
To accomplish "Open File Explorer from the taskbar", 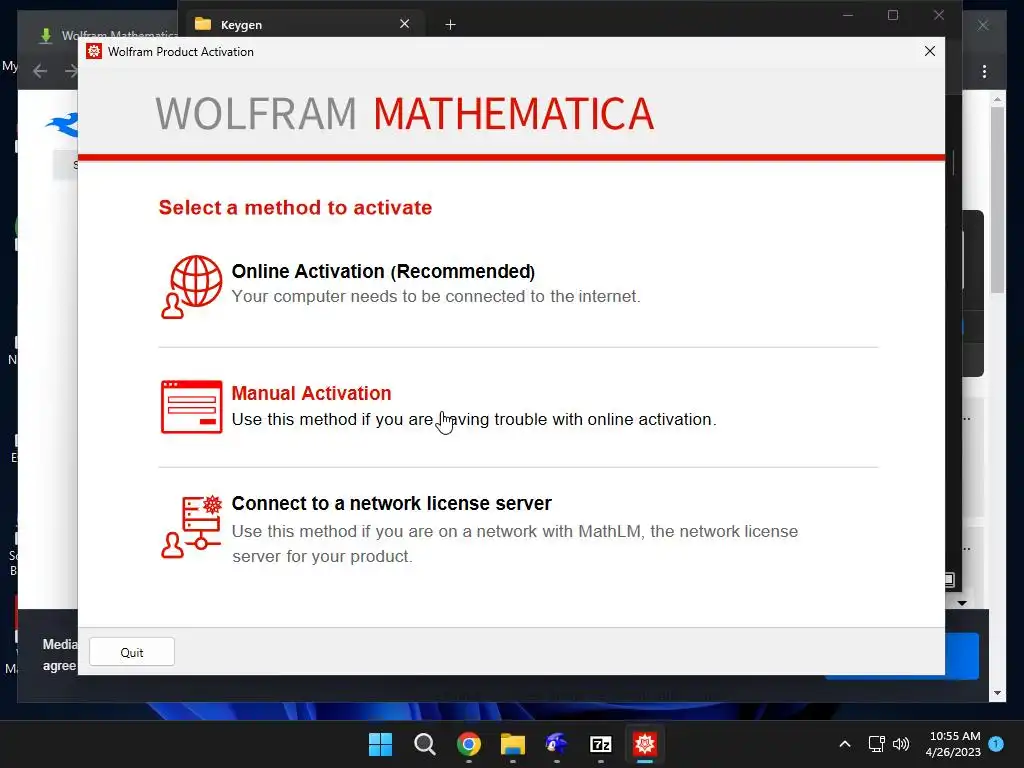I will click(x=513, y=744).
